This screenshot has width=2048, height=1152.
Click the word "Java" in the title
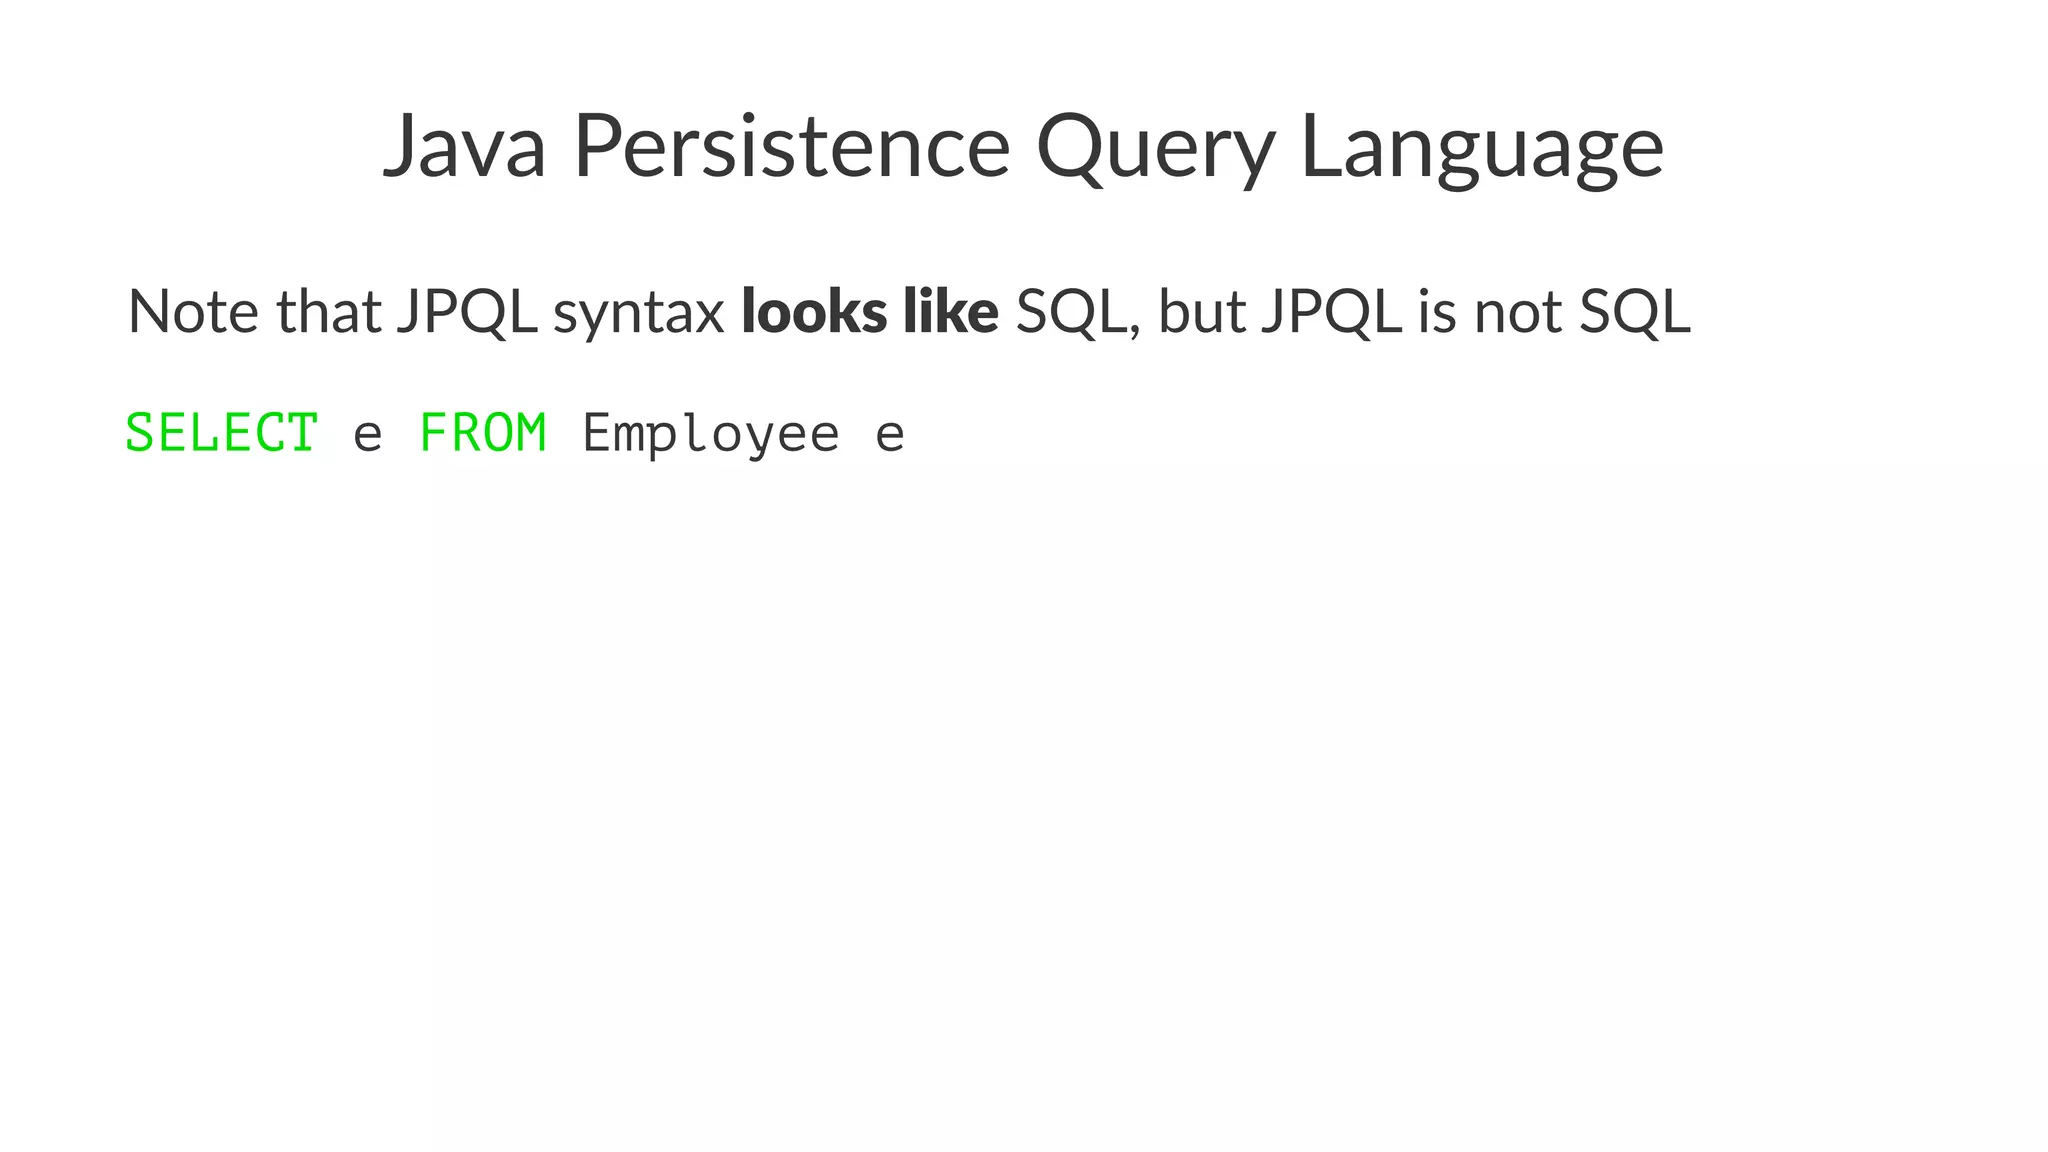click(x=464, y=147)
